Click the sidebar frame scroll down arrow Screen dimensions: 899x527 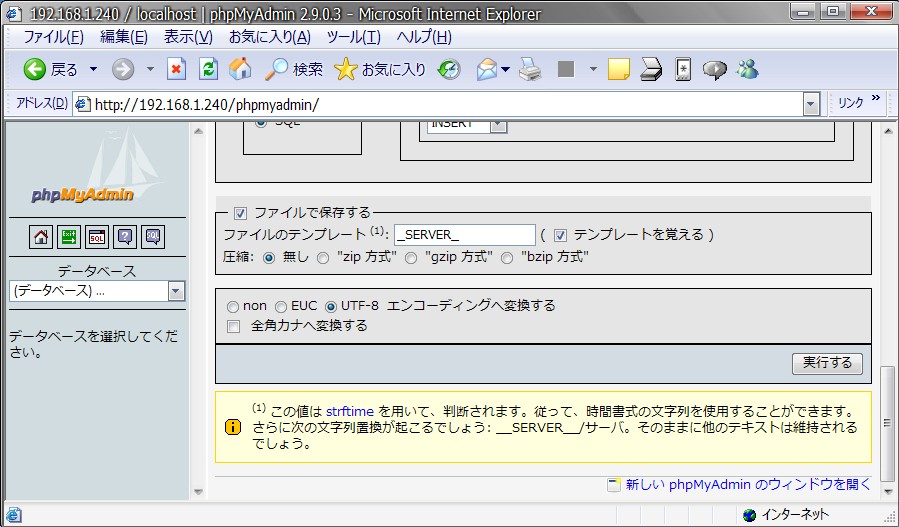pos(198,491)
